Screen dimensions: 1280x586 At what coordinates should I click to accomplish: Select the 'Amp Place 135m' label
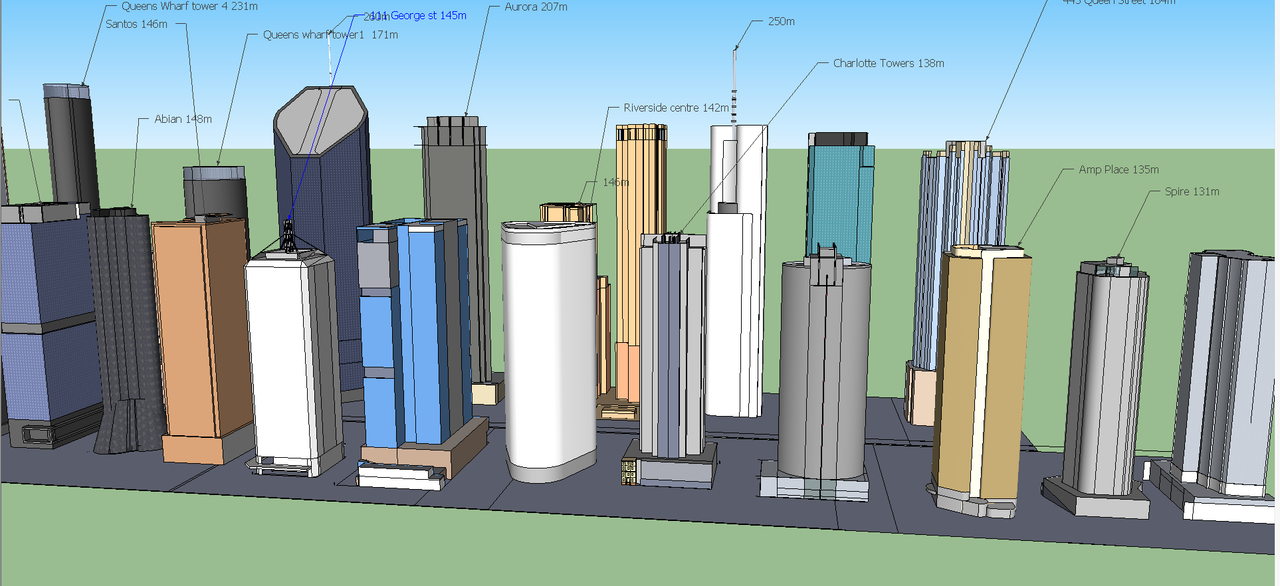pos(1118,170)
